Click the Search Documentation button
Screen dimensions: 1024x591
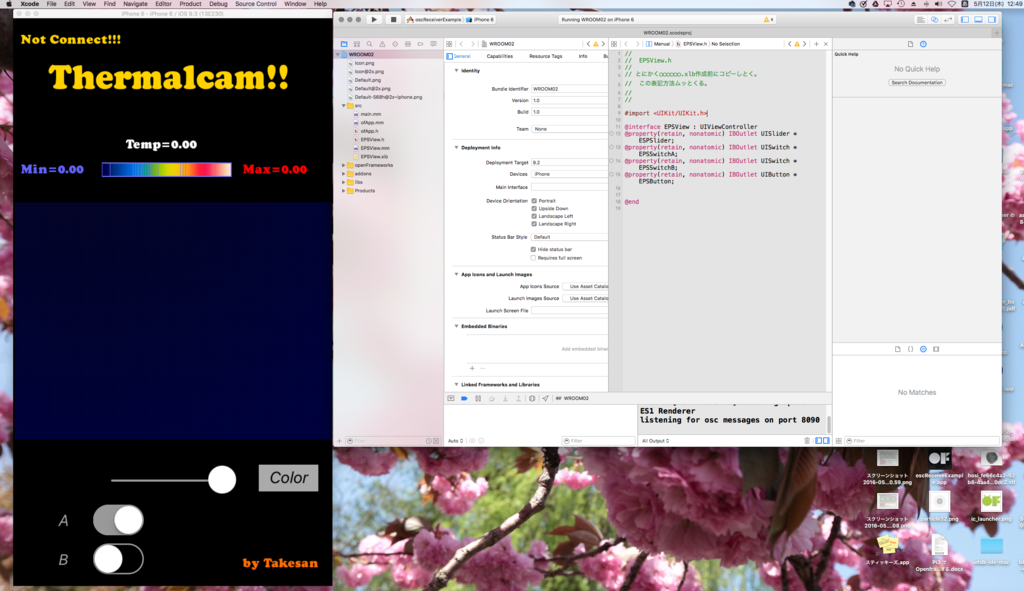917,83
